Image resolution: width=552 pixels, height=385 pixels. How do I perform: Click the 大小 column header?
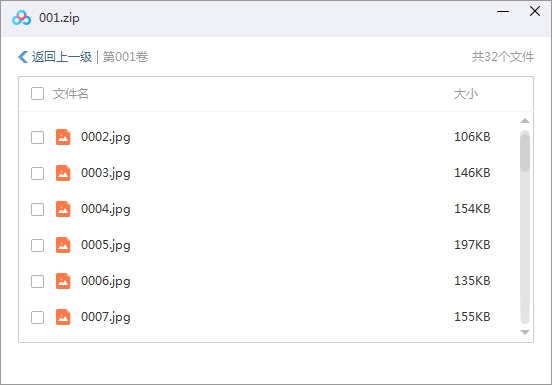(x=465, y=94)
